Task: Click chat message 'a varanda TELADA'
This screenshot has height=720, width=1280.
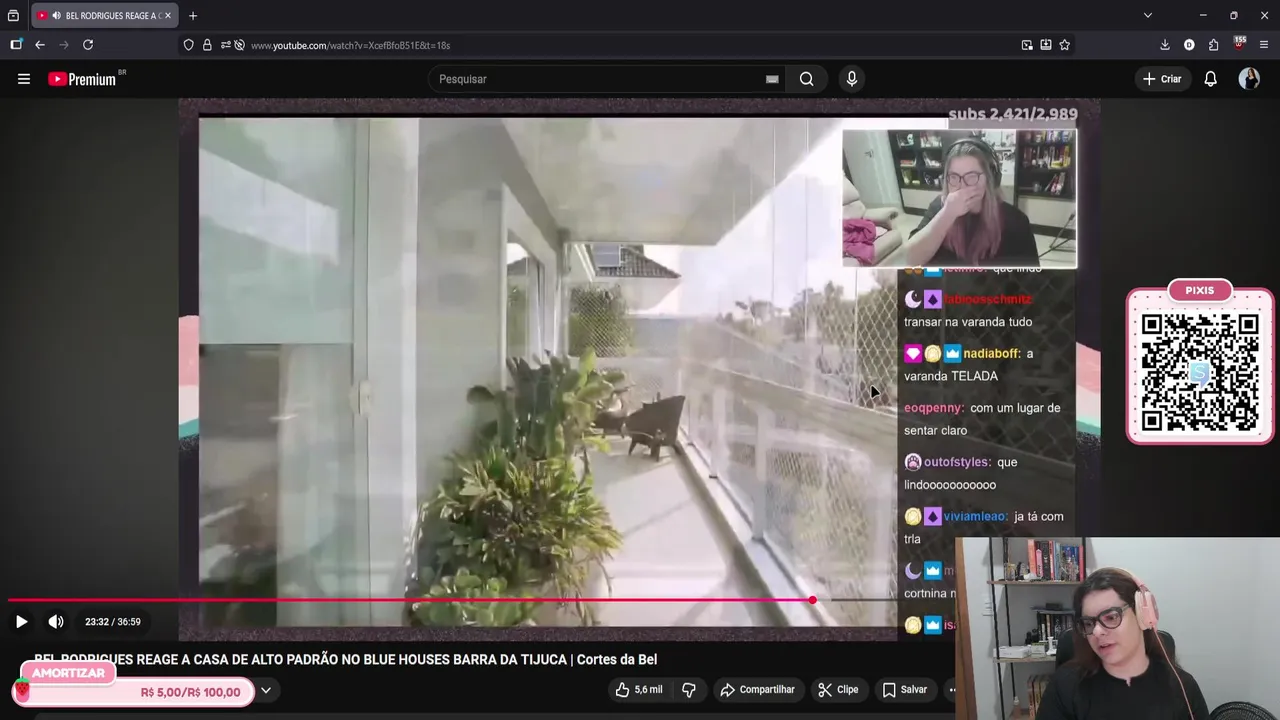Action: click(969, 364)
